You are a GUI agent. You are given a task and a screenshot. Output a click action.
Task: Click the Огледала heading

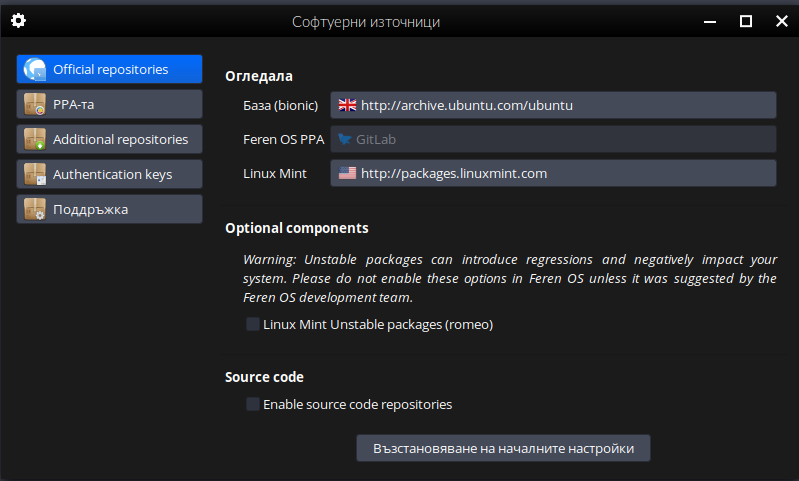tap(259, 76)
